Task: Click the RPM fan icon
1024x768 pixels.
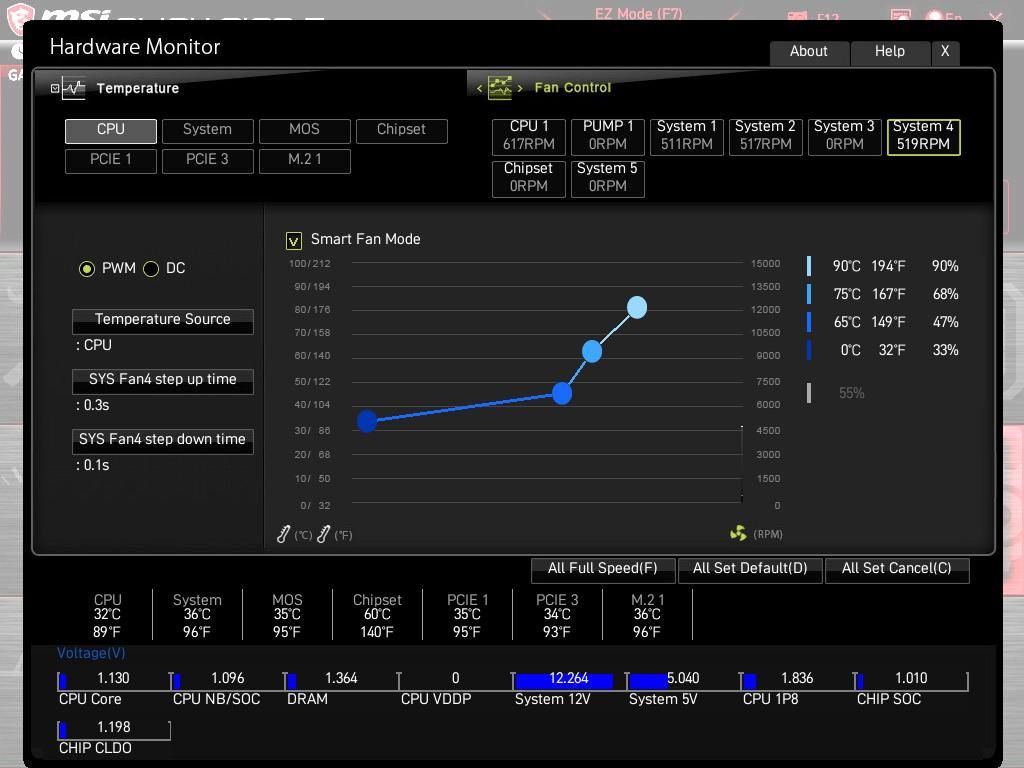Action: pos(738,534)
